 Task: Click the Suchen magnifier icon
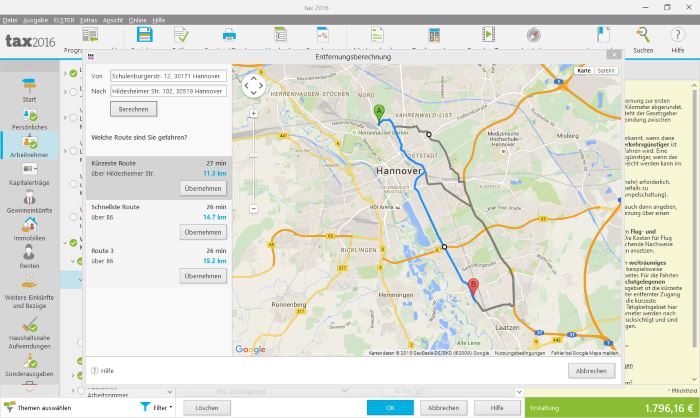[643, 36]
